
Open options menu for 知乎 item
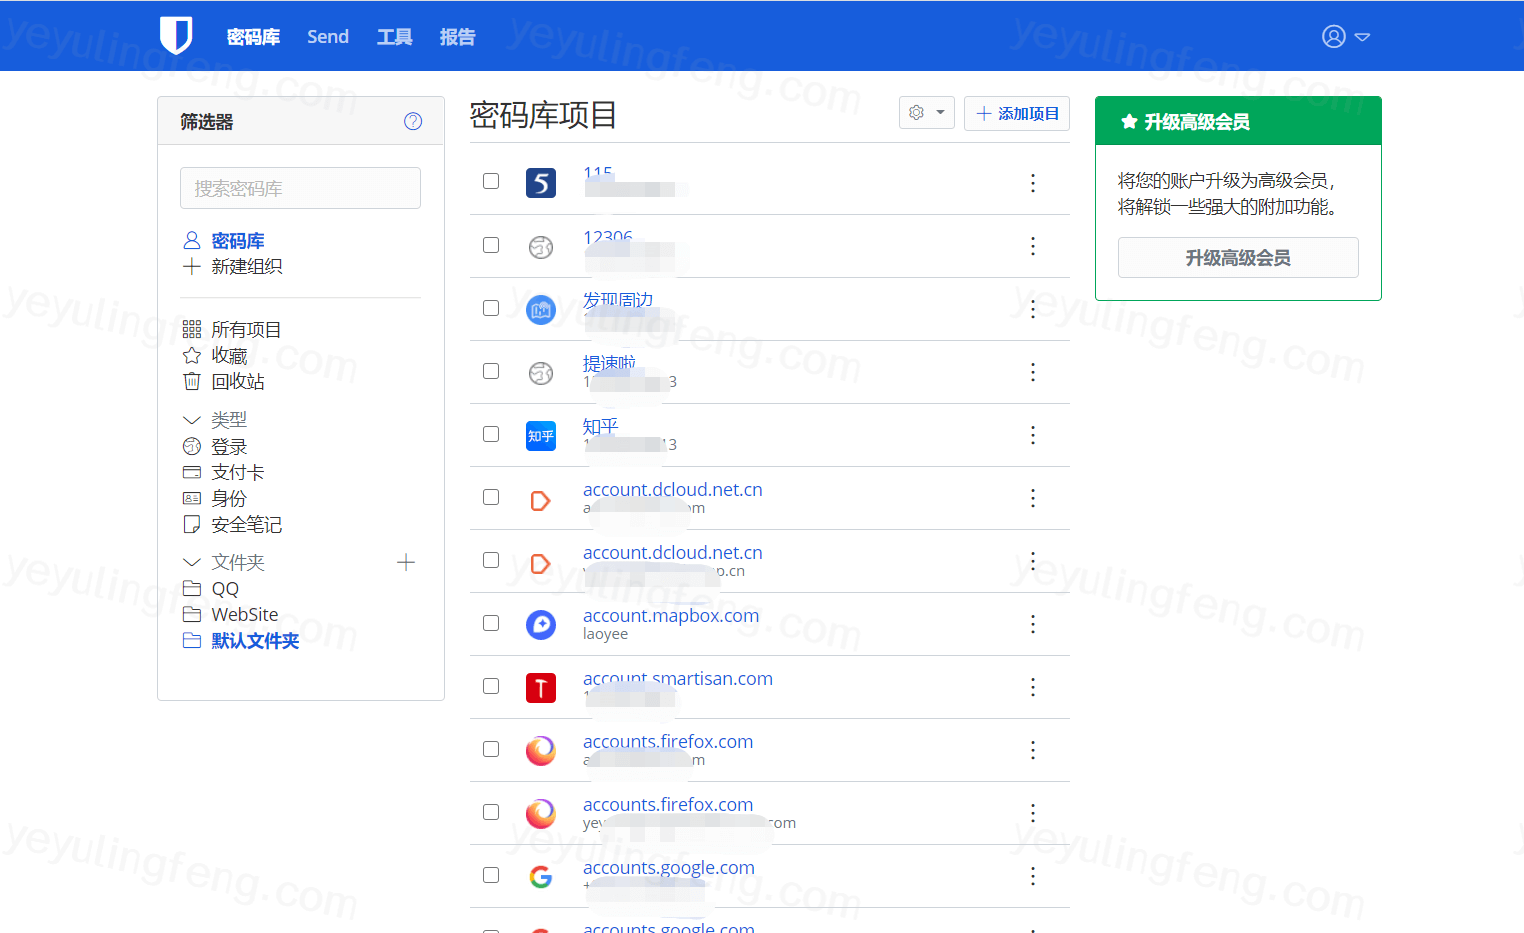click(1033, 435)
